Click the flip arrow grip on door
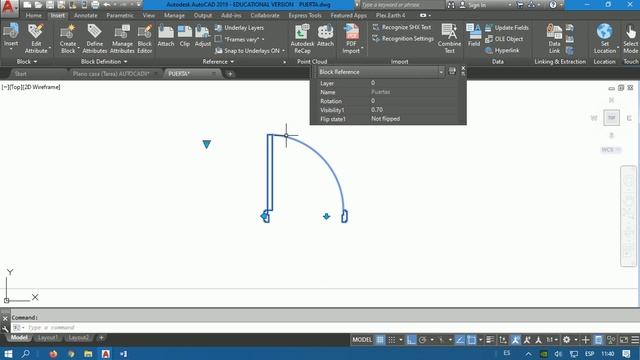This screenshot has height=360, width=640. (x=326, y=216)
